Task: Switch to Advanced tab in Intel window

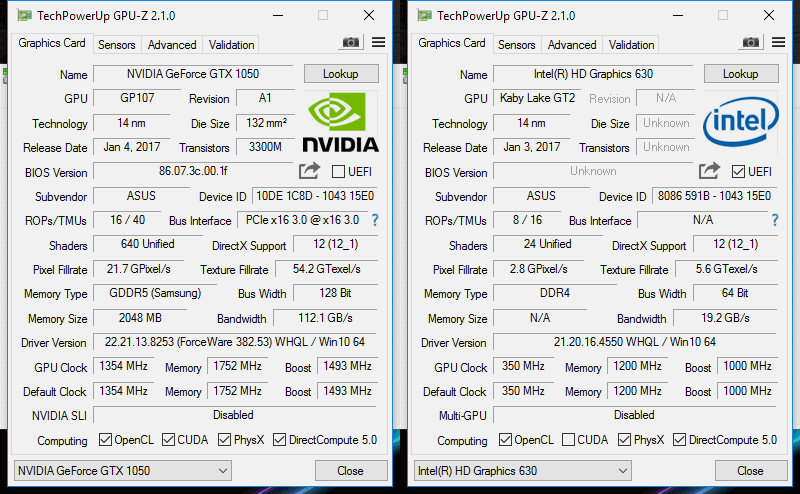Action: pos(572,45)
